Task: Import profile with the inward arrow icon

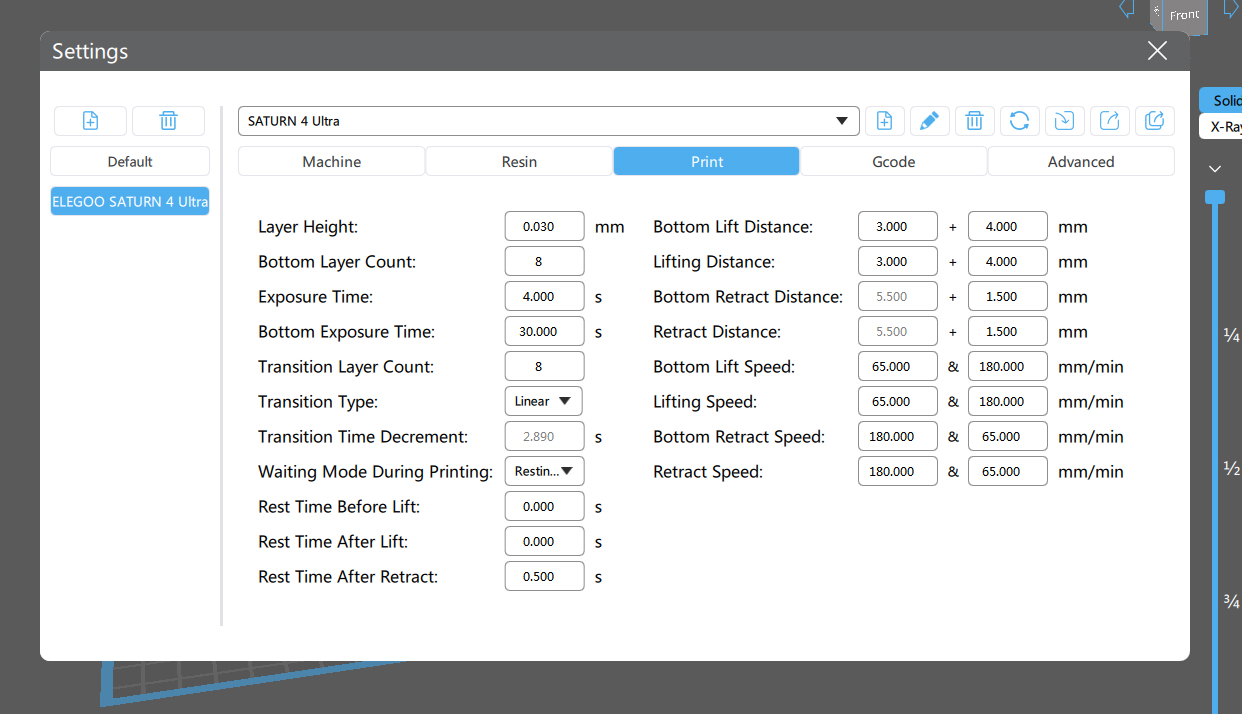Action: (x=1064, y=121)
